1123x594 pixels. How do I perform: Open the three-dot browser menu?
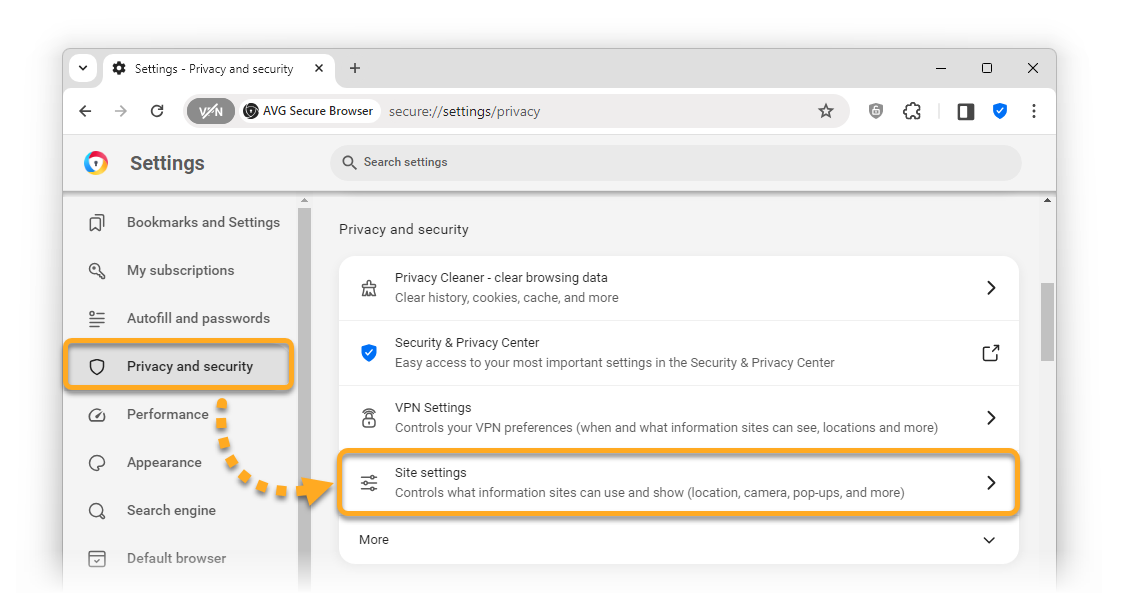point(1034,111)
